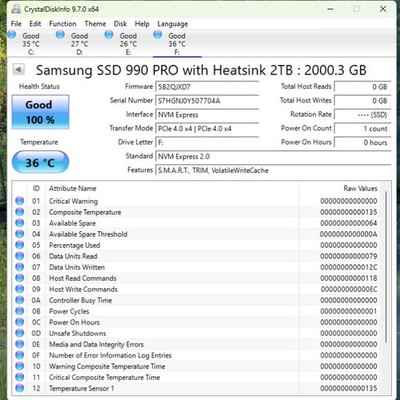Select raw value 0000000000000A
Screen dimensions: 400x400
coord(348,234)
